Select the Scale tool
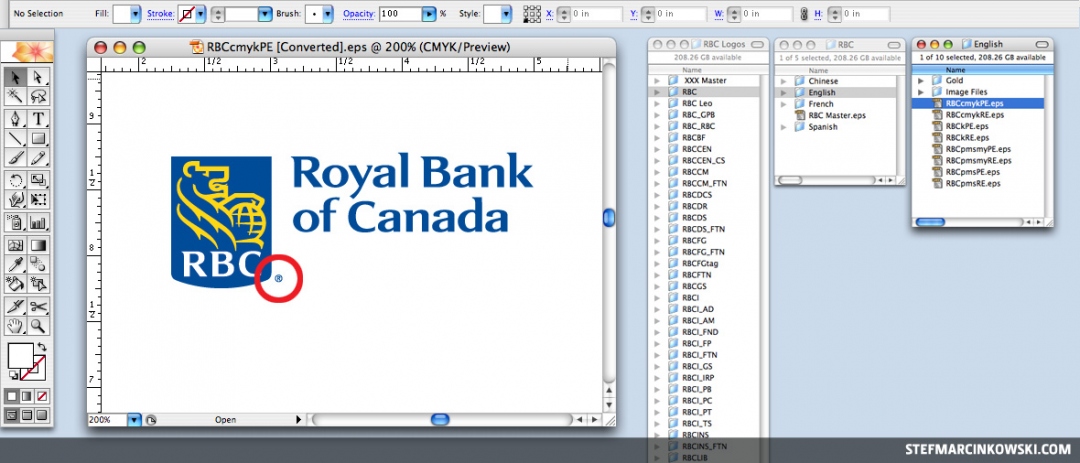The width and height of the screenshot is (1080, 463). click(39, 181)
